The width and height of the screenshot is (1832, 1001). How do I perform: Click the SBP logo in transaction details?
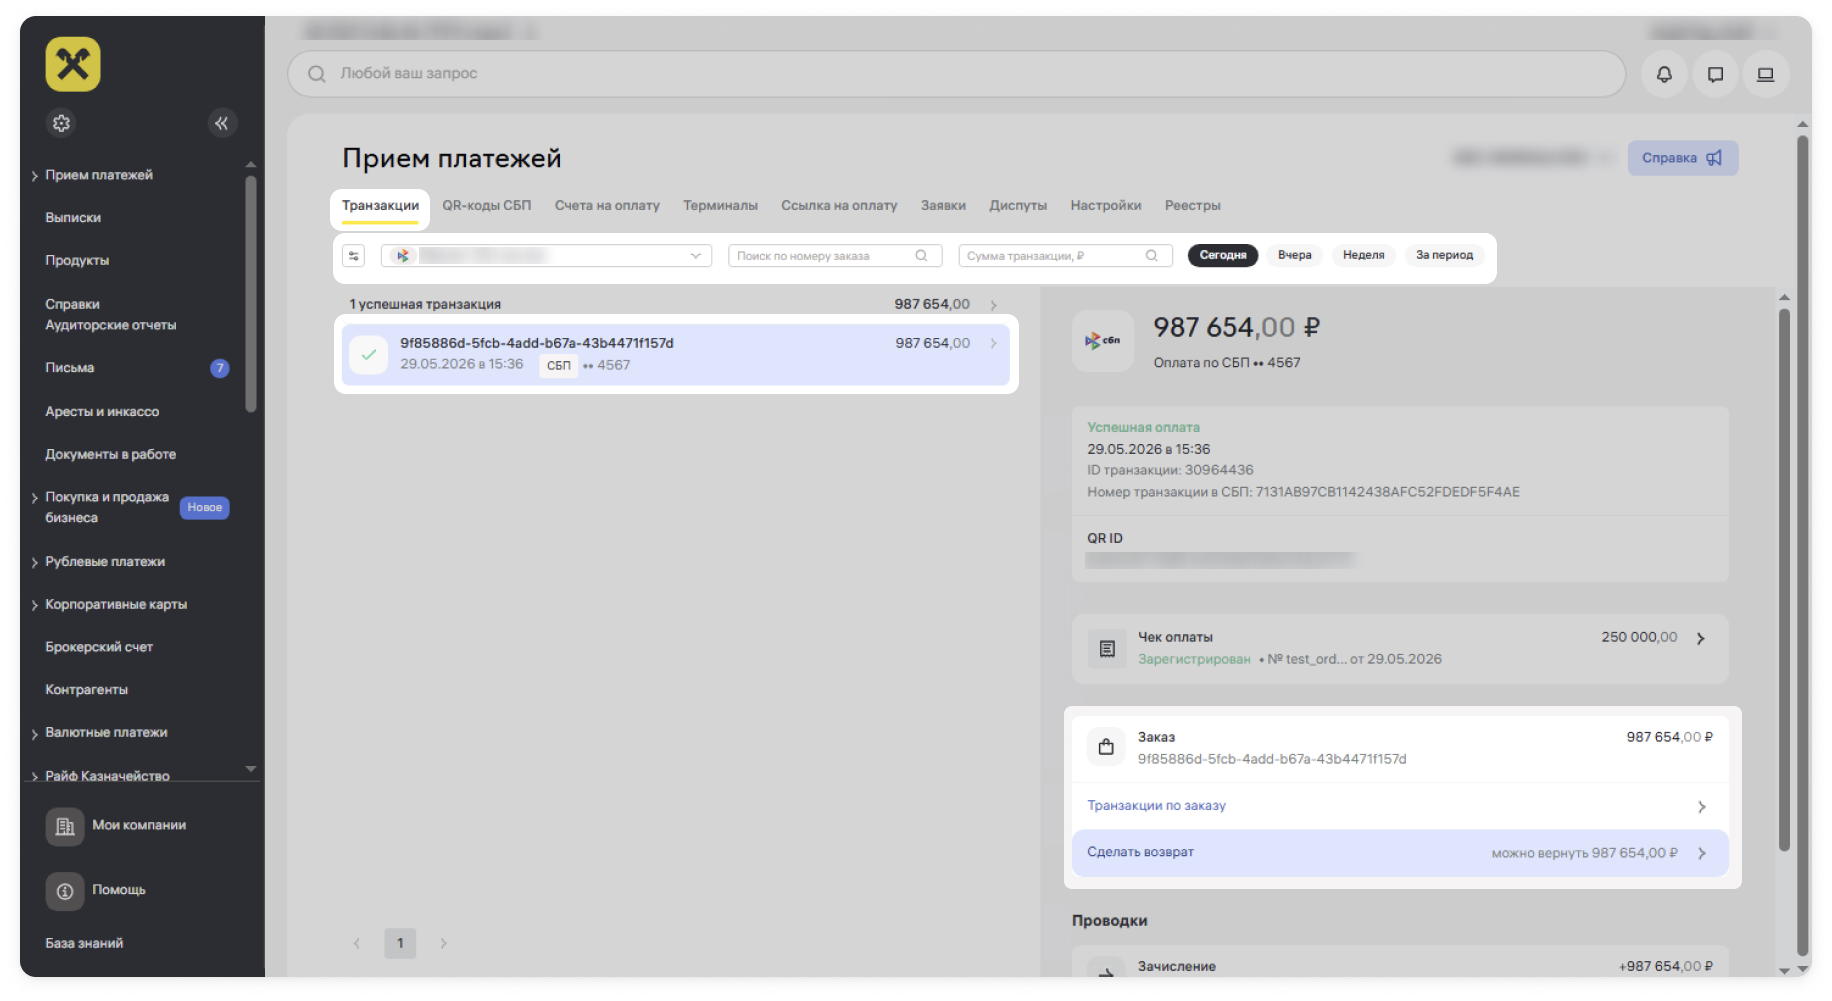pos(1103,341)
